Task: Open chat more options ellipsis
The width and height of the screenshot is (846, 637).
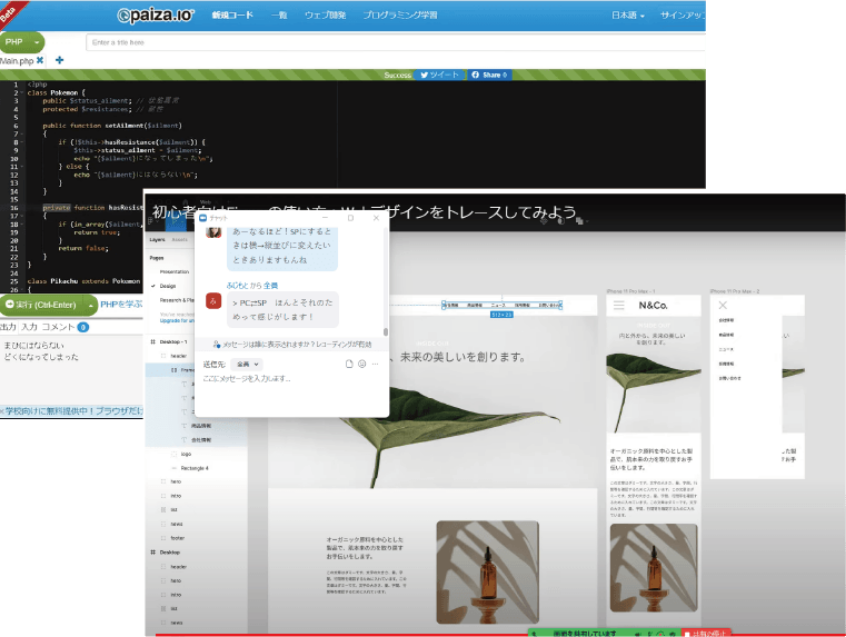Action: coord(375,364)
